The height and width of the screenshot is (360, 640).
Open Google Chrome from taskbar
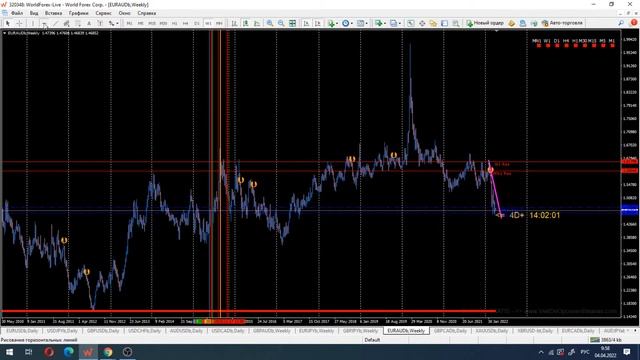(108, 352)
